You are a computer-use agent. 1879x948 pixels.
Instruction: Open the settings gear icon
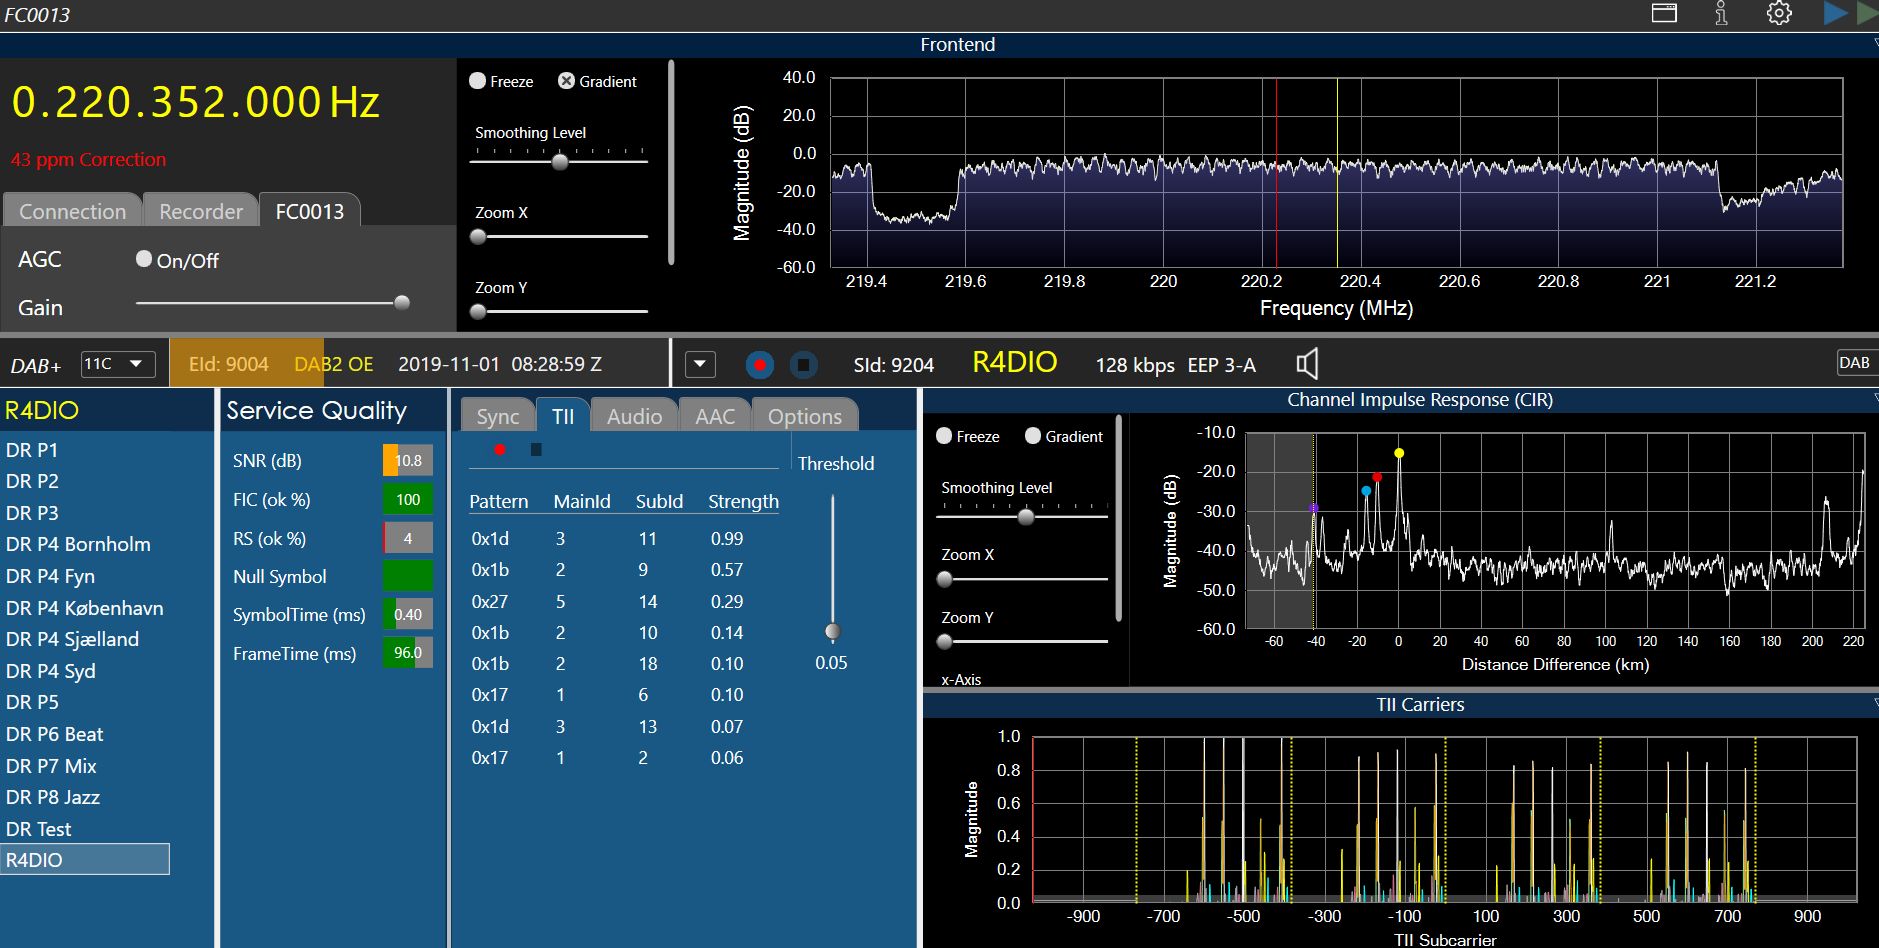(x=1779, y=14)
